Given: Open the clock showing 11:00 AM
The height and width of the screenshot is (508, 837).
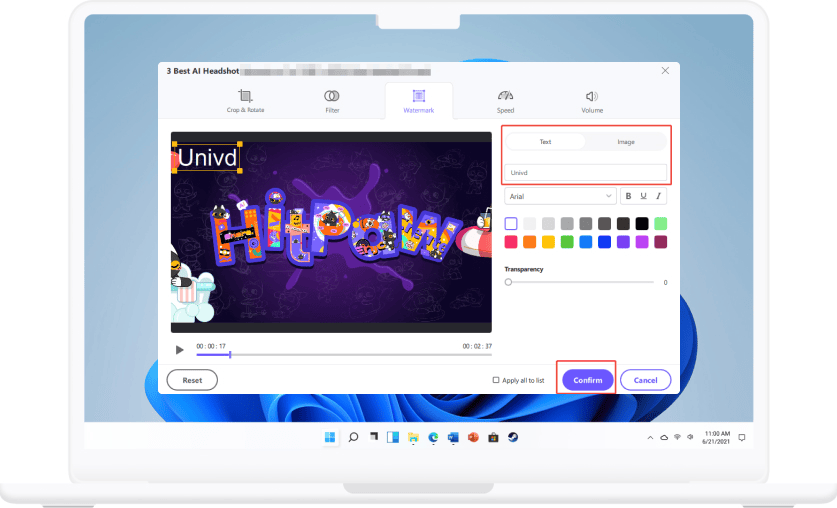Looking at the screenshot, I should click(x=716, y=438).
